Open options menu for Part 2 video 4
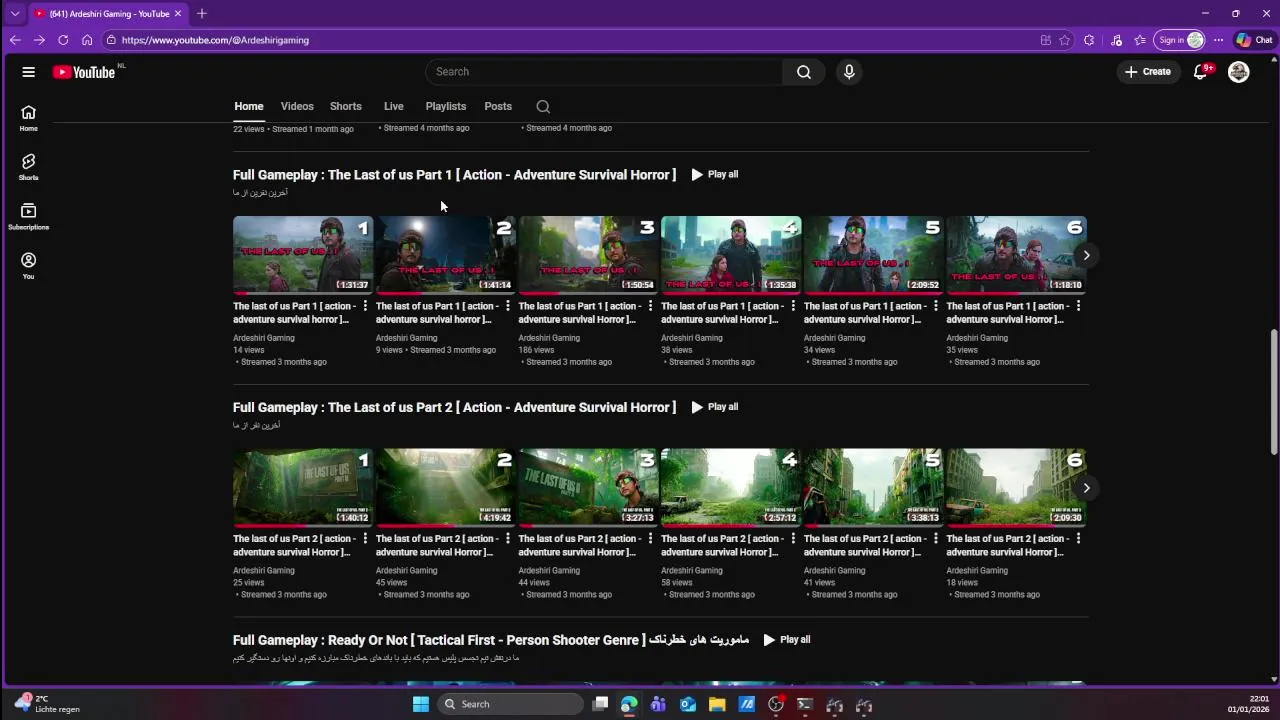 tap(793, 539)
